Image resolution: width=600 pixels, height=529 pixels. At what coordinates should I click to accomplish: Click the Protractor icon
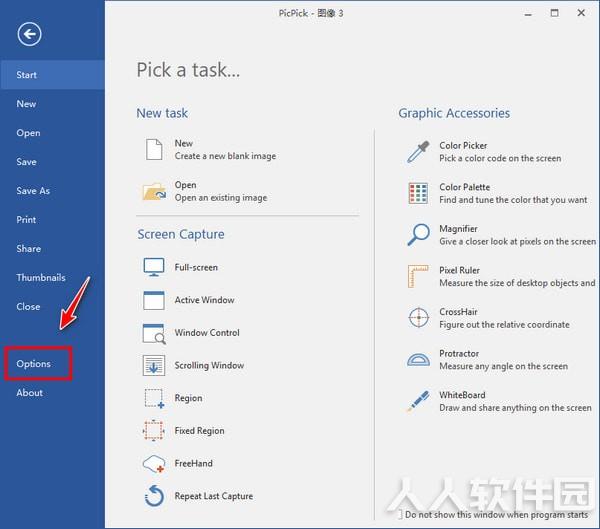(418, 360)
